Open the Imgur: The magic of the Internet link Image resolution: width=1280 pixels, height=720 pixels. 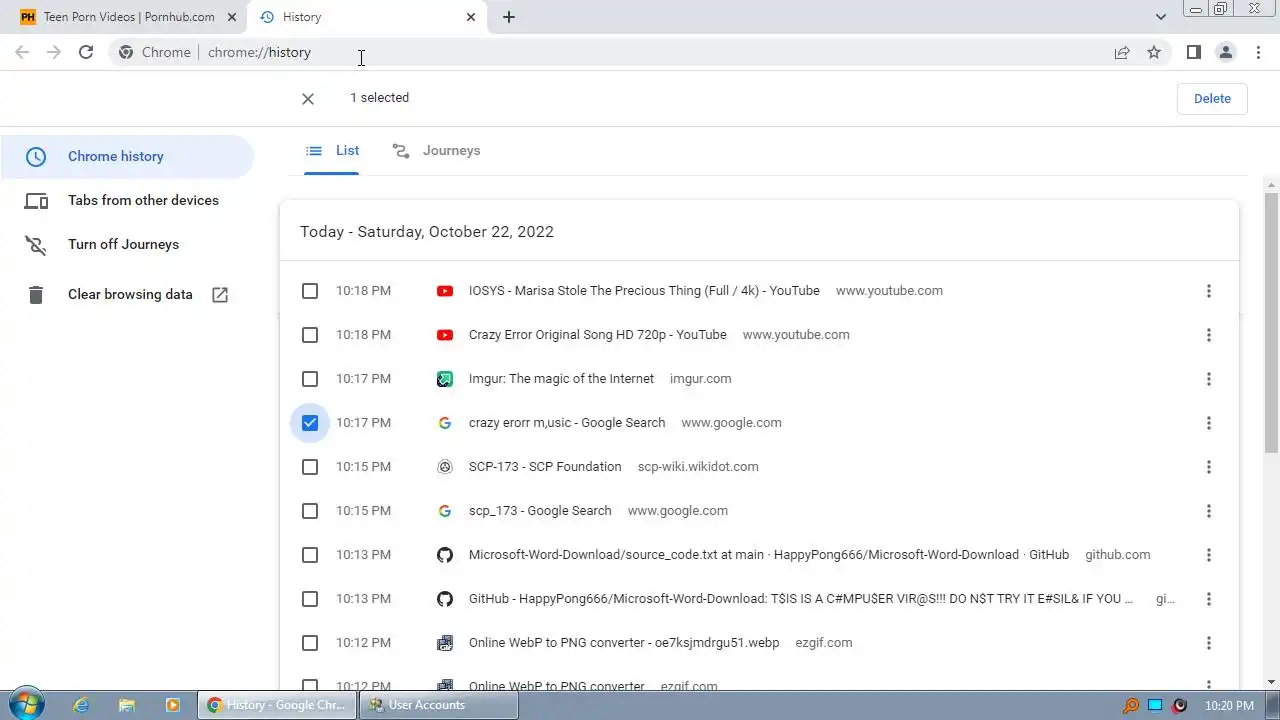[561, 379]
